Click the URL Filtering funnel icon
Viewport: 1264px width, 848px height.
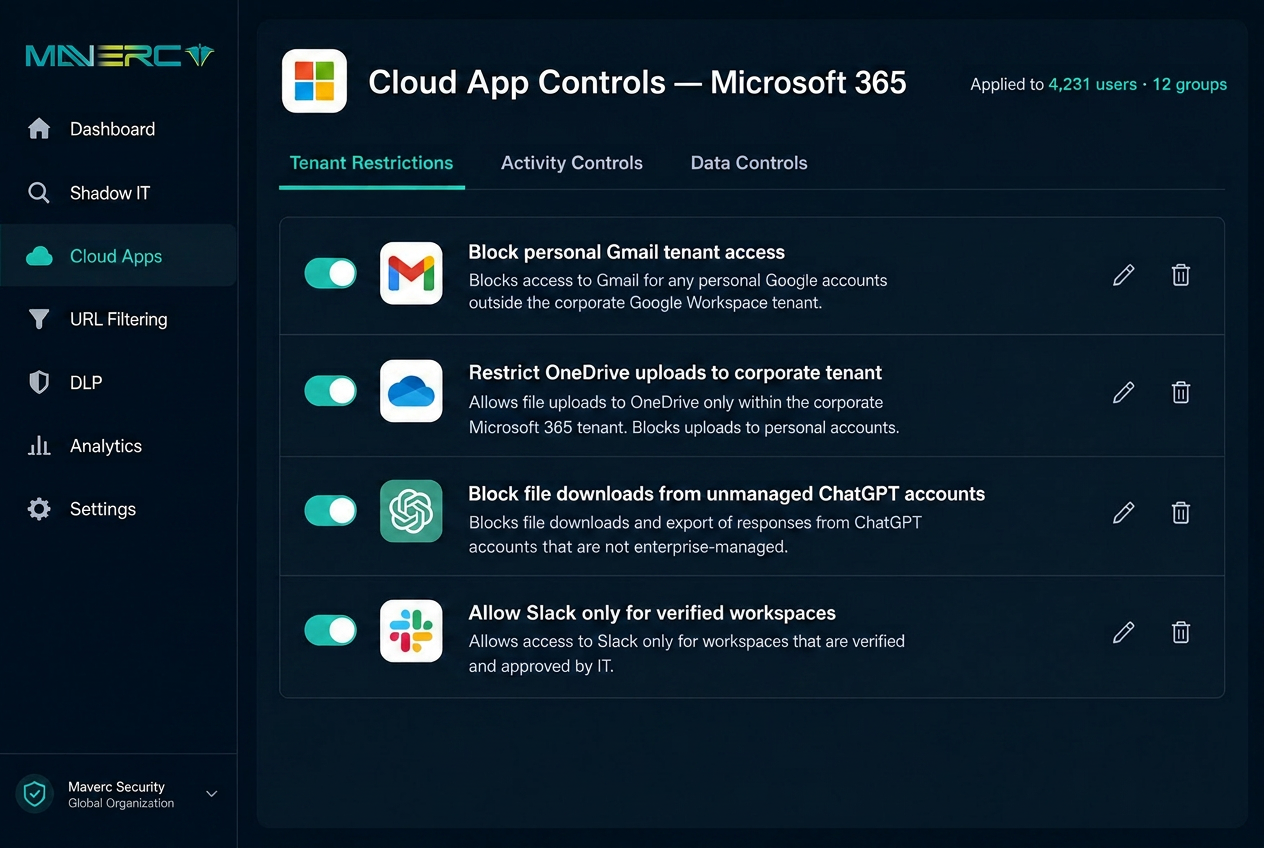39,319
